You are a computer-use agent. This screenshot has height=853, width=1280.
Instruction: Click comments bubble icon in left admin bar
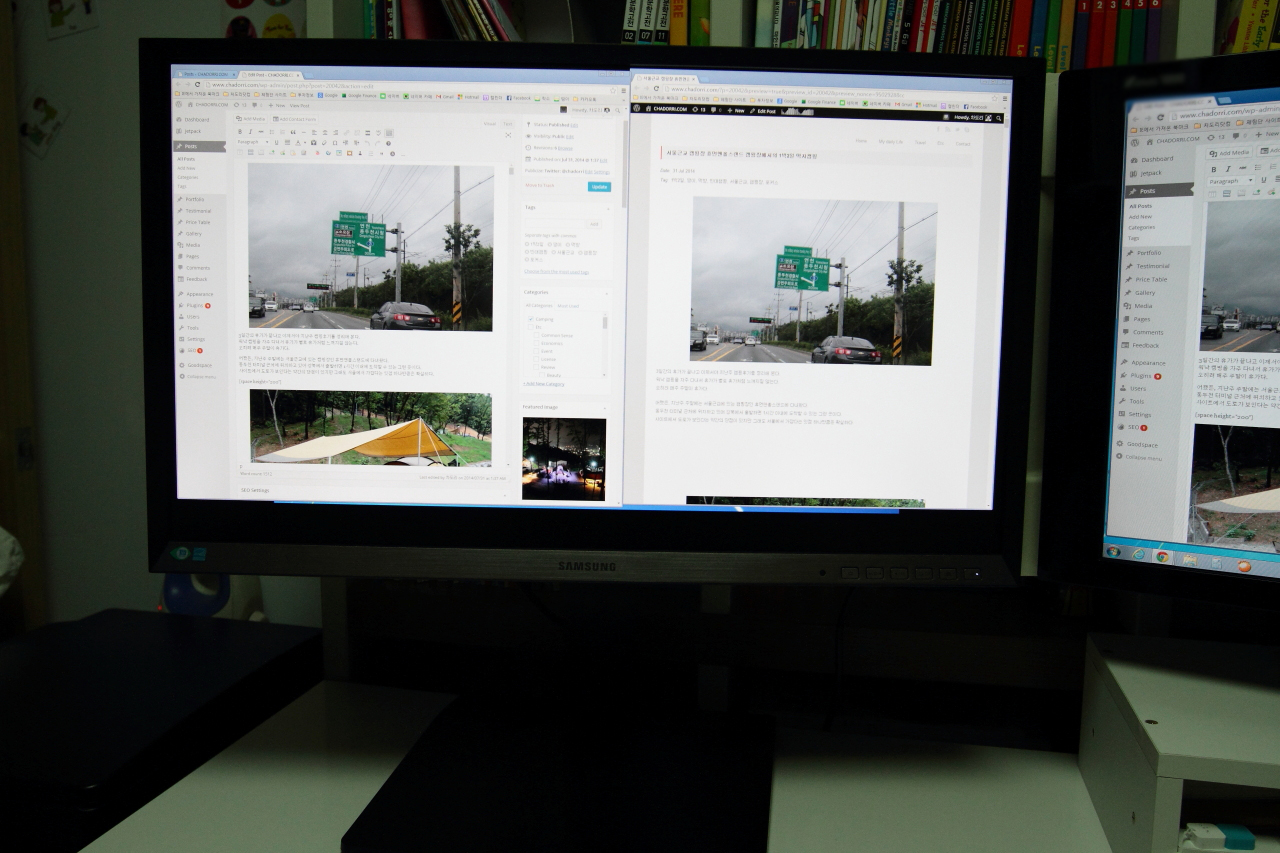coord(256,105)
